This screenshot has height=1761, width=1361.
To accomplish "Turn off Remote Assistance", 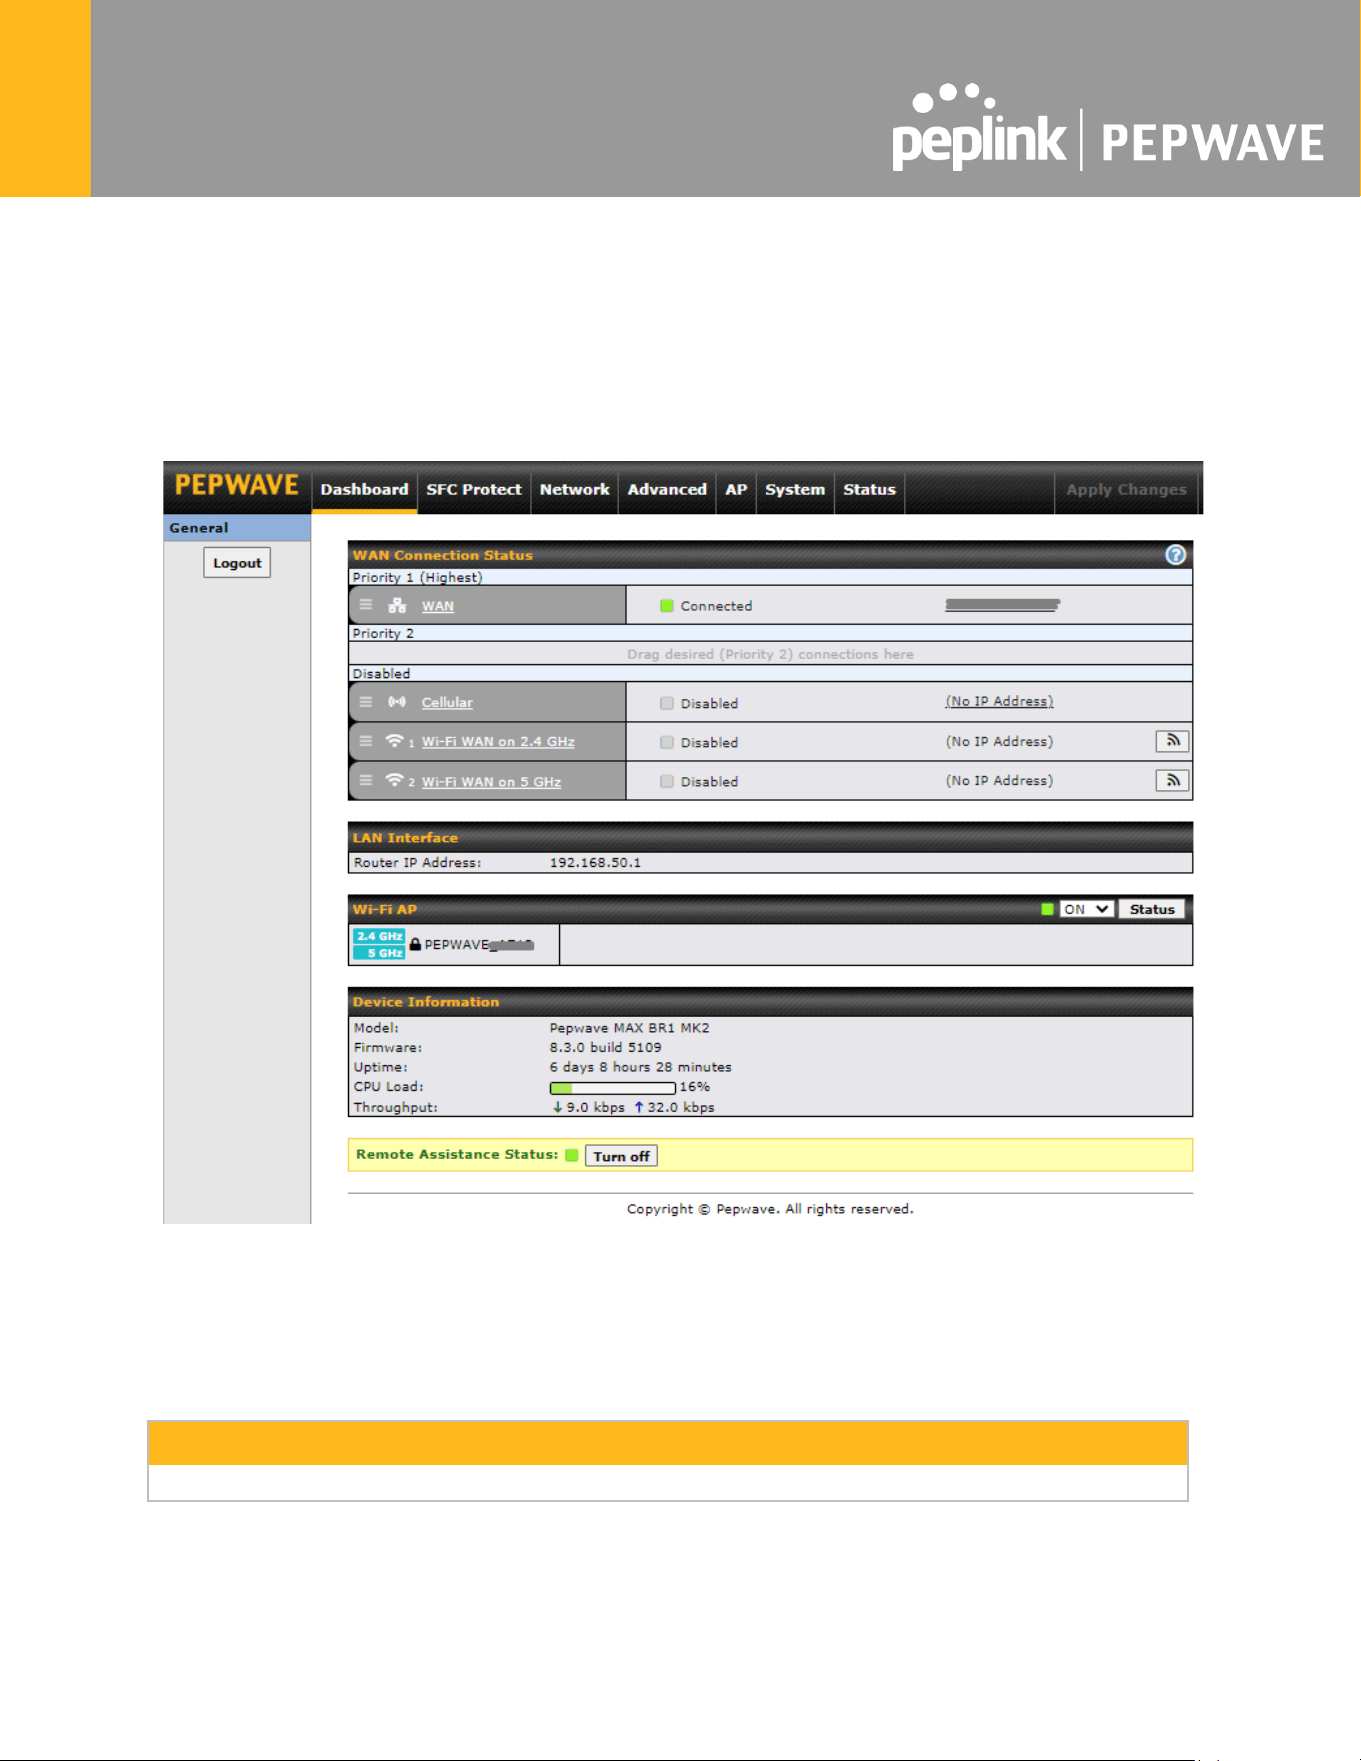I will coord(621,1156).
